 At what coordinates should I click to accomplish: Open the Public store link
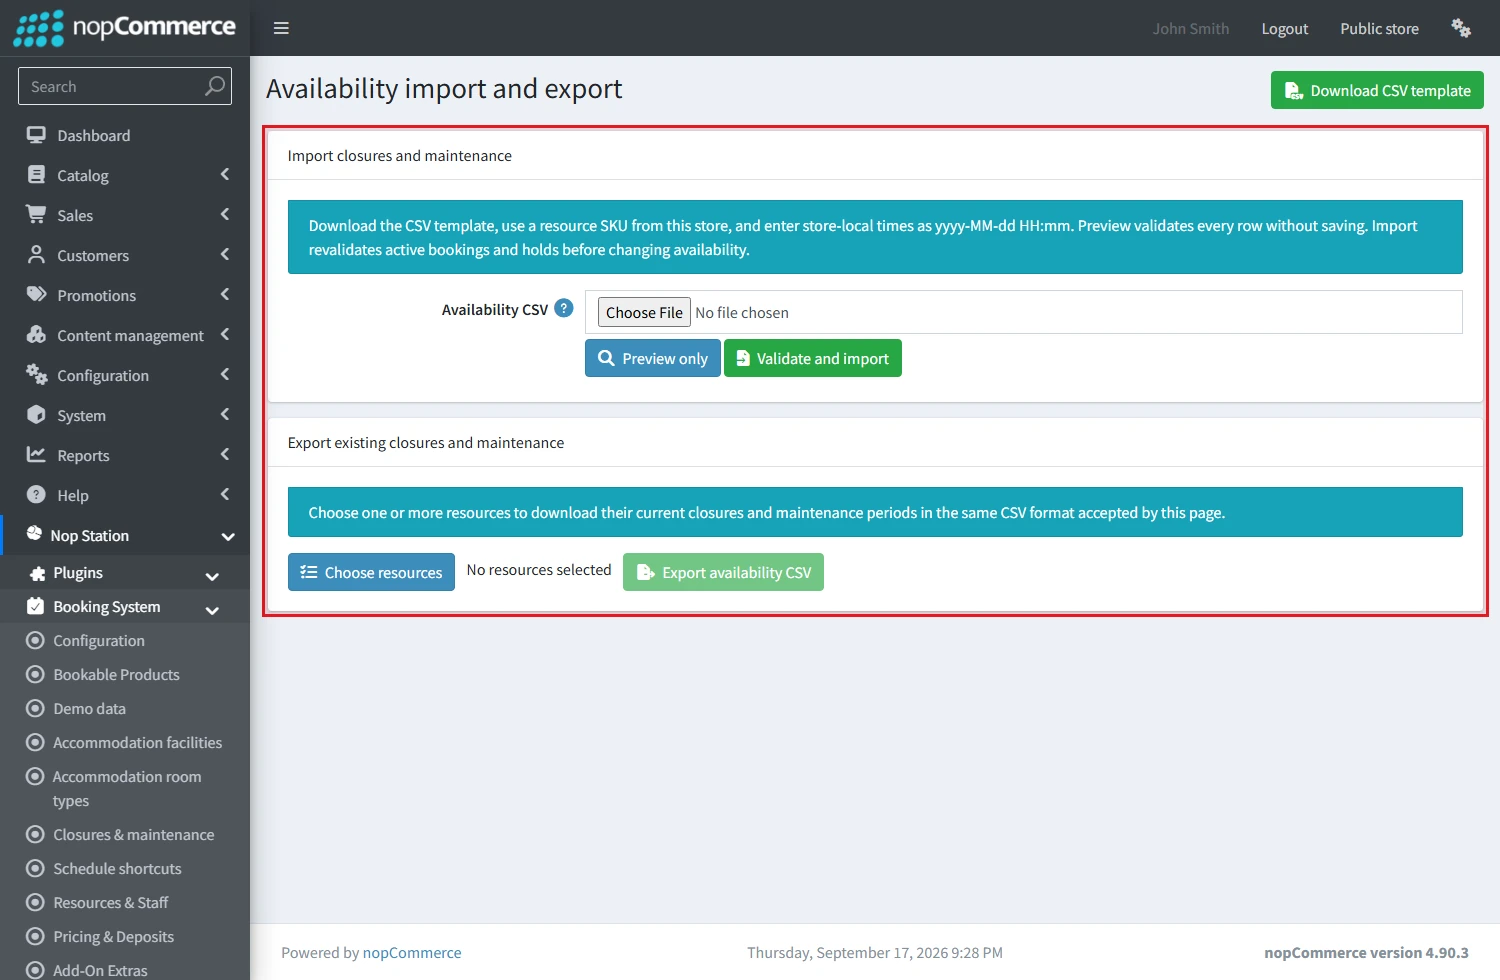1379,28
